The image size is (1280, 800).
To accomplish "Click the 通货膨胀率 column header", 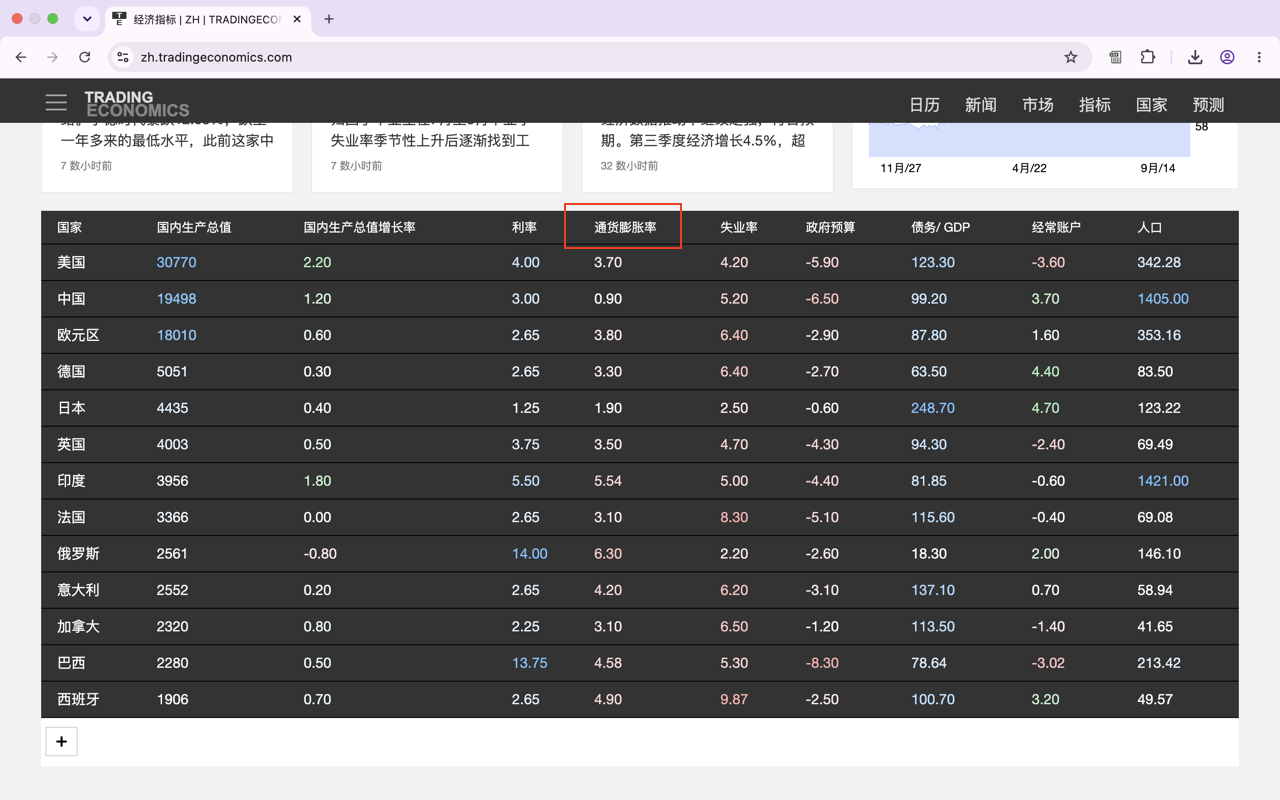I will (625, 228).
